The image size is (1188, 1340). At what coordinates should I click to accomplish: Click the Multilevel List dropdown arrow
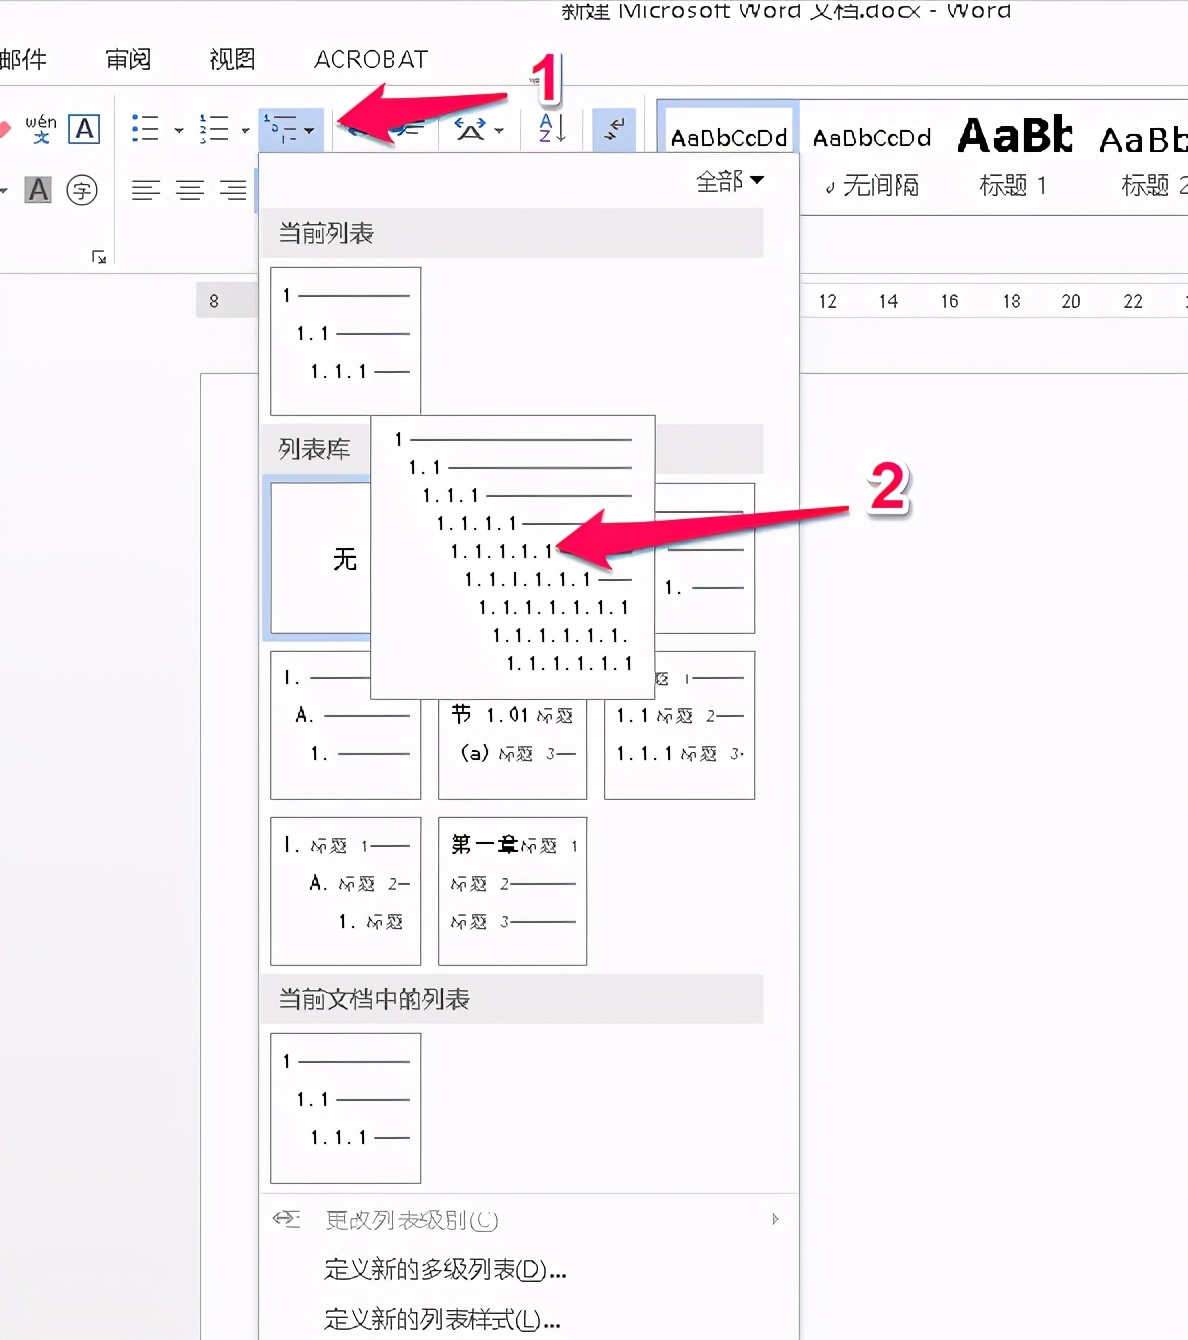coord(310,130)
